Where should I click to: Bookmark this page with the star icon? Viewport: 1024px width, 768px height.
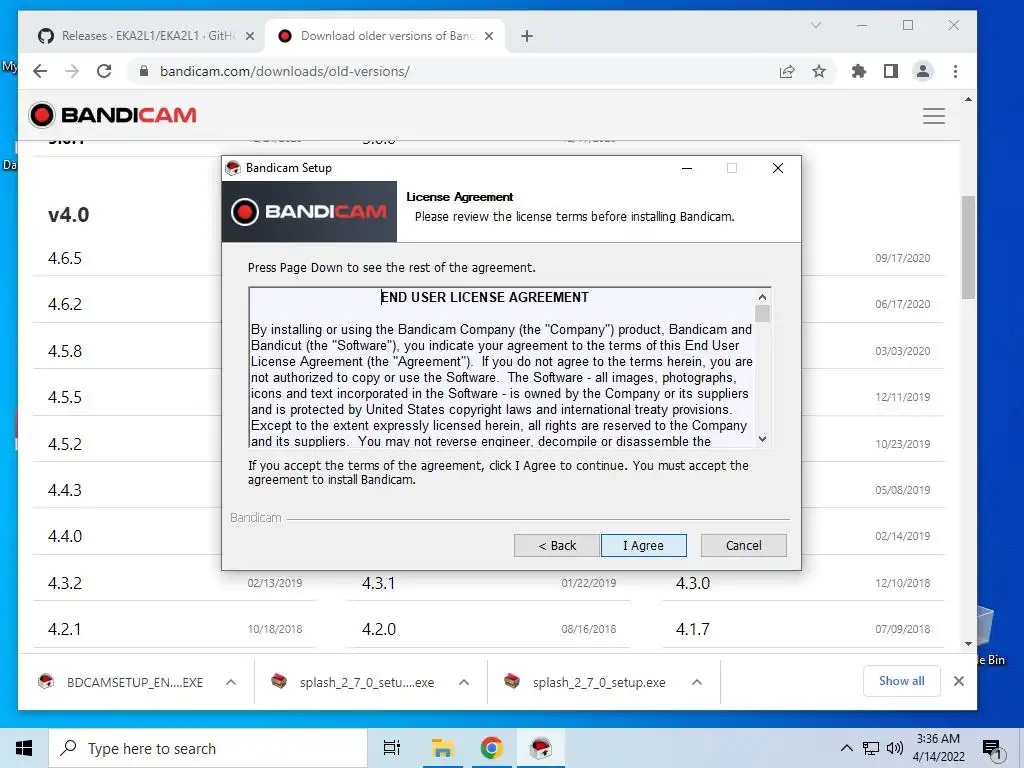pos(819,71)
